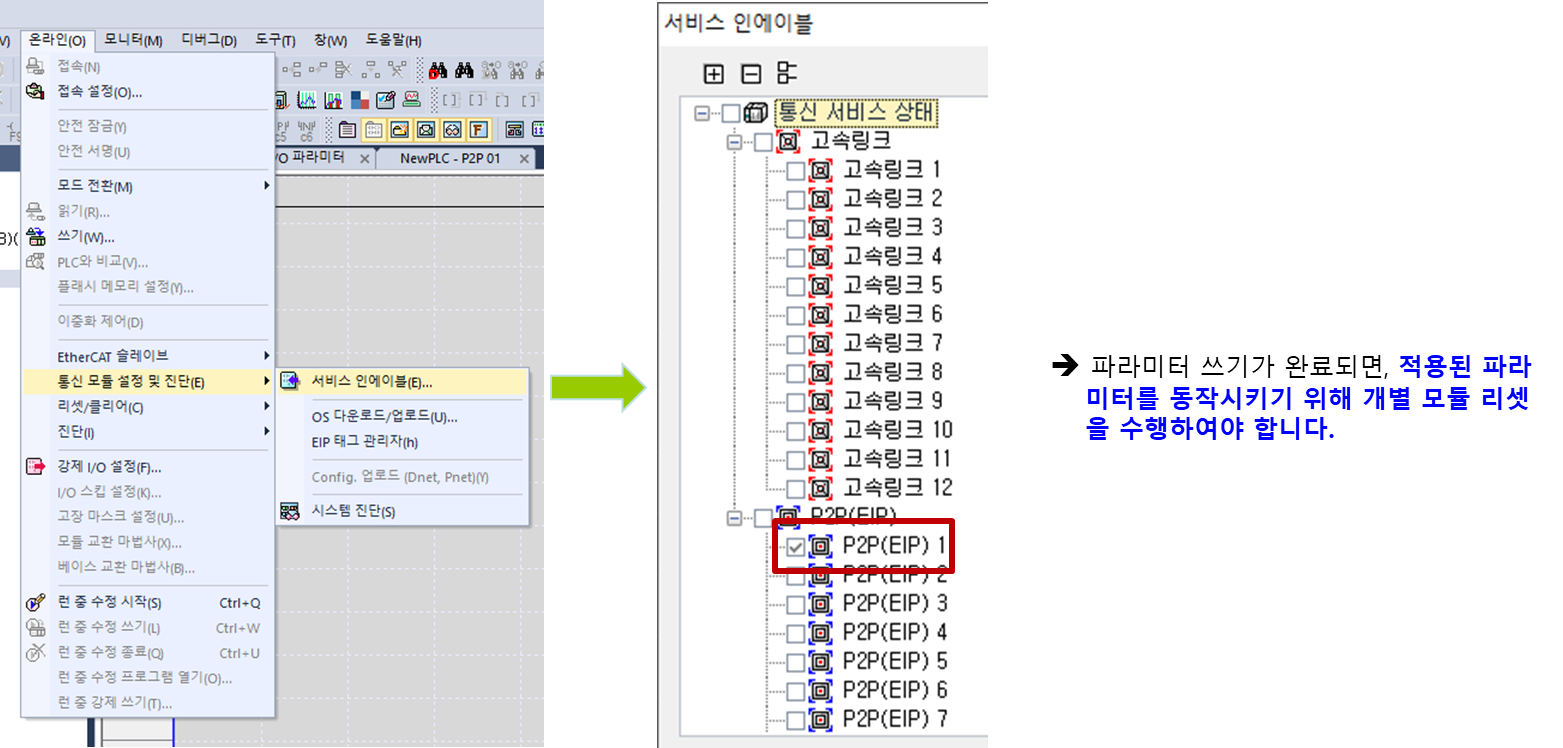The width and height of the screenshot is (1563, 748).
Task: Expand the EtherCAT 슬레이브 submenu arrow
Action: click(266, 355)
